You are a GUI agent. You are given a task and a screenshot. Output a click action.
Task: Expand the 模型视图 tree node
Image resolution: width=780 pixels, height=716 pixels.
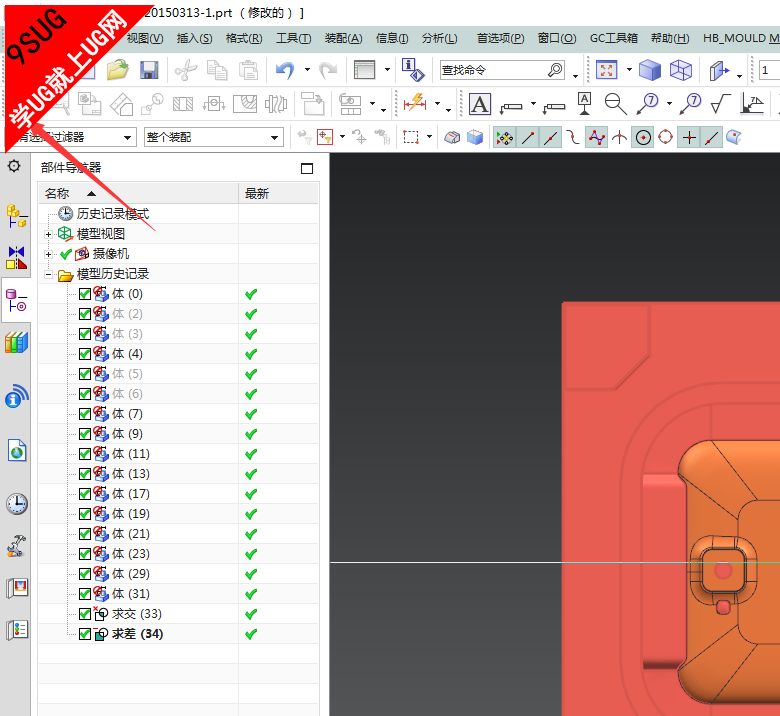(48, 234)
